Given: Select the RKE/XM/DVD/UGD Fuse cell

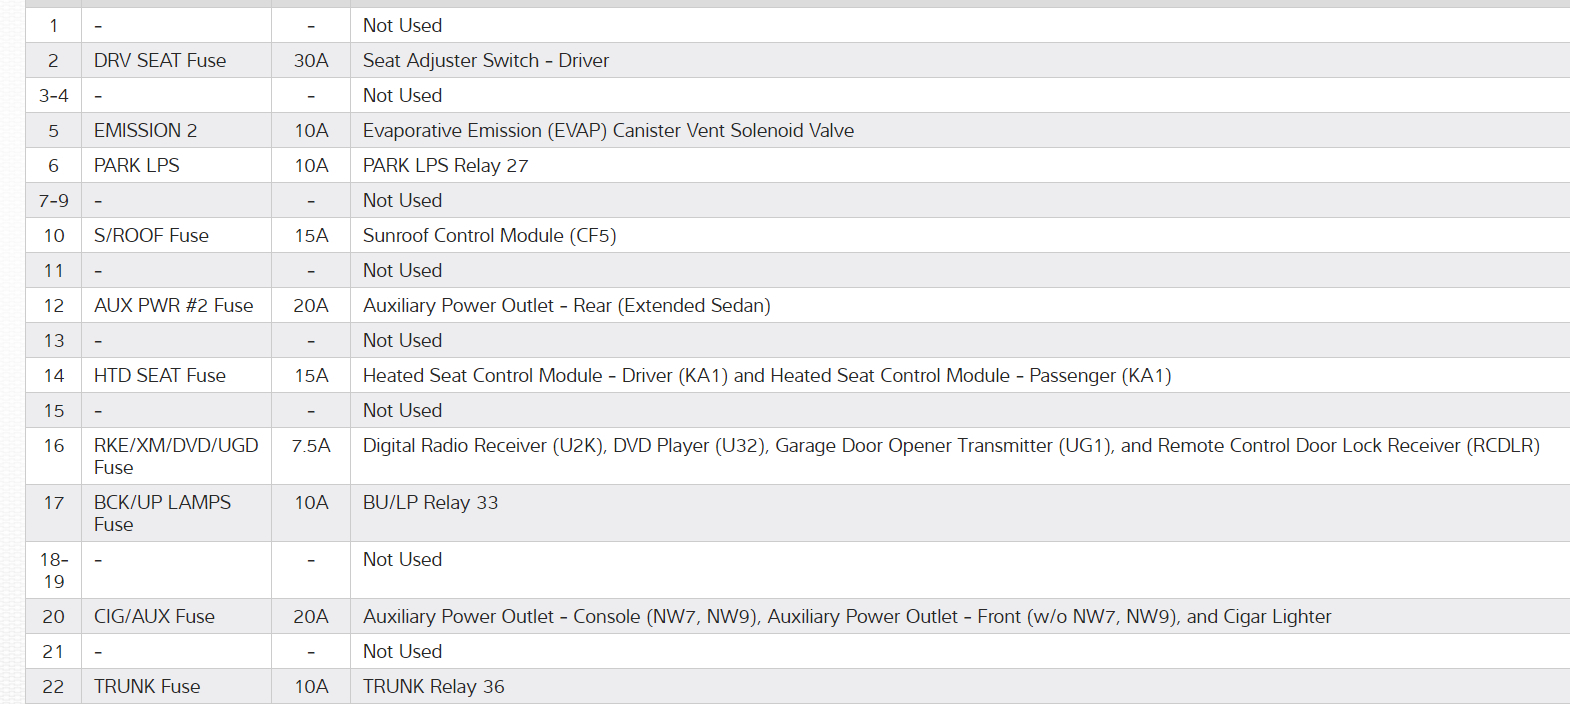Looking at the screenshot, I should (x=176, y=456).
